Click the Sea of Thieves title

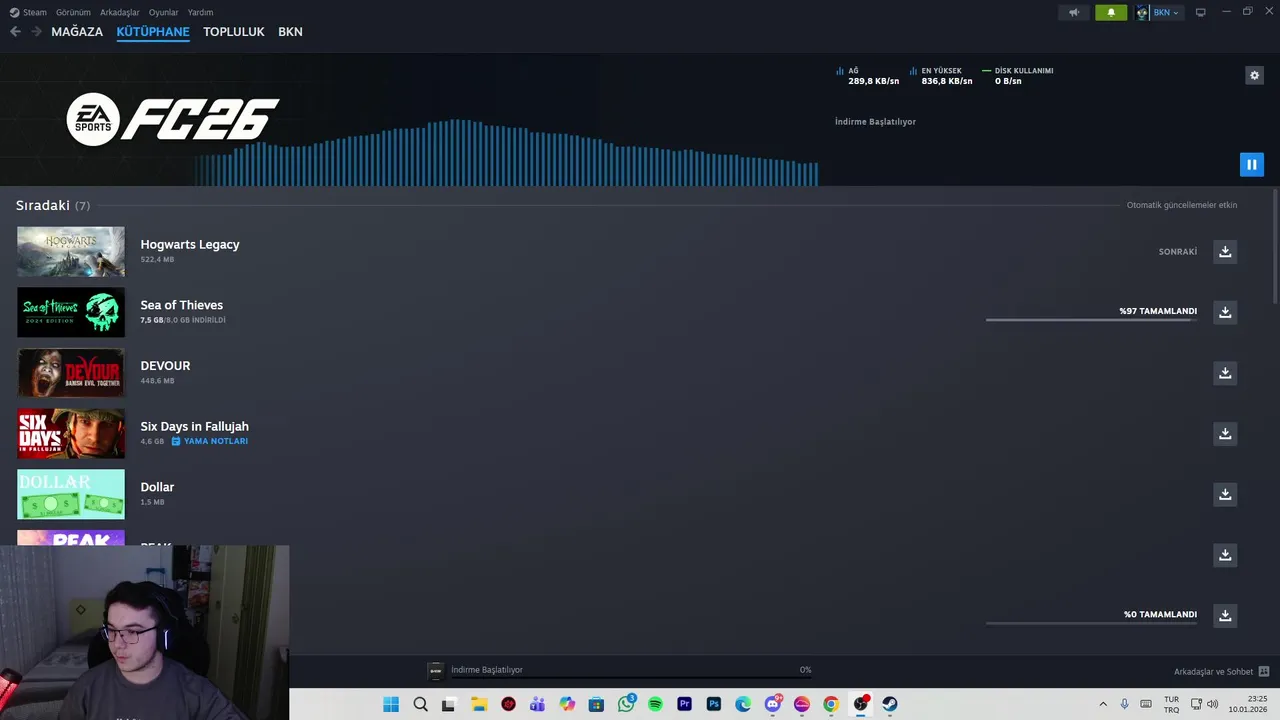coord(181,305)
